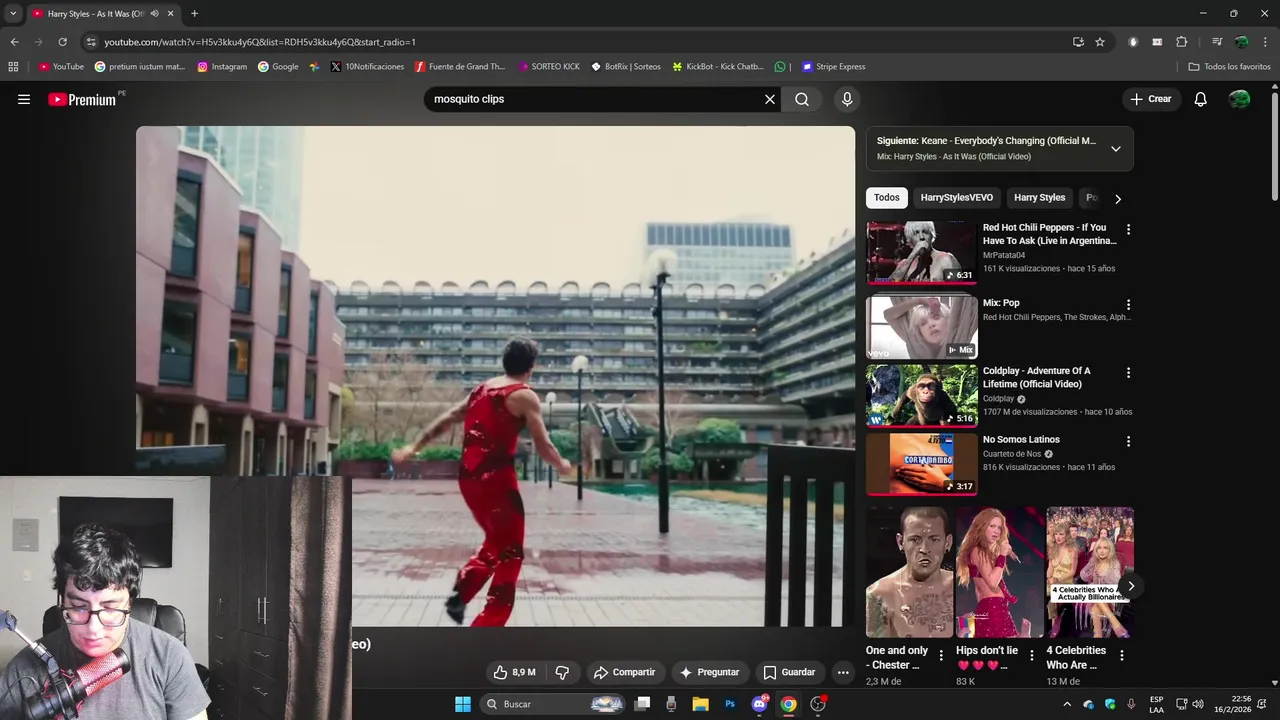This screenshot has height=720, width=1280.
Task: Dislike the Harry Styles video
Action: click(562, 672)
